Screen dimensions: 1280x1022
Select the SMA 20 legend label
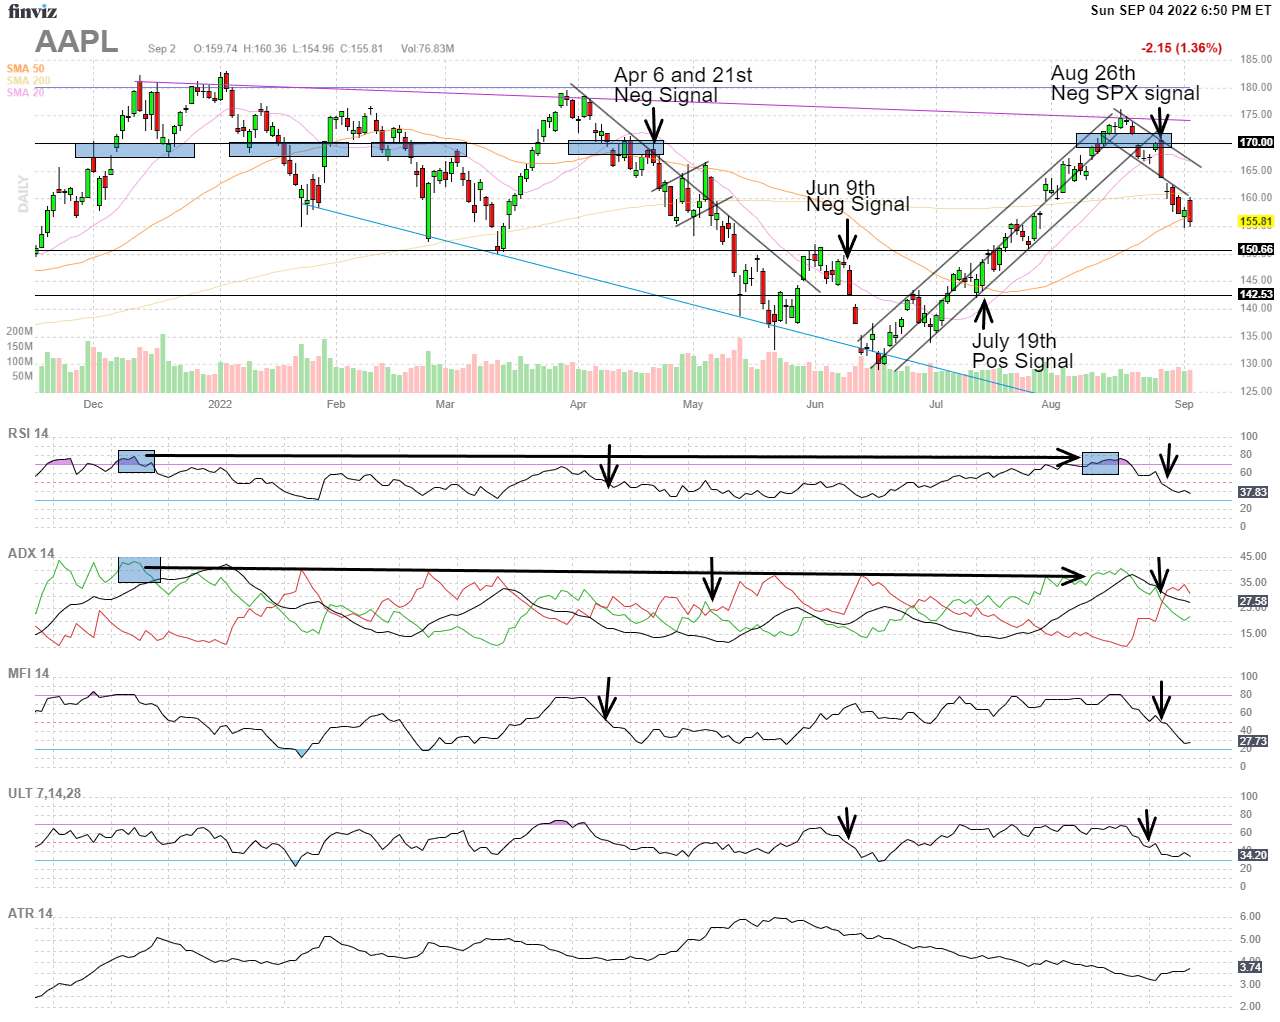pos(26,93)
